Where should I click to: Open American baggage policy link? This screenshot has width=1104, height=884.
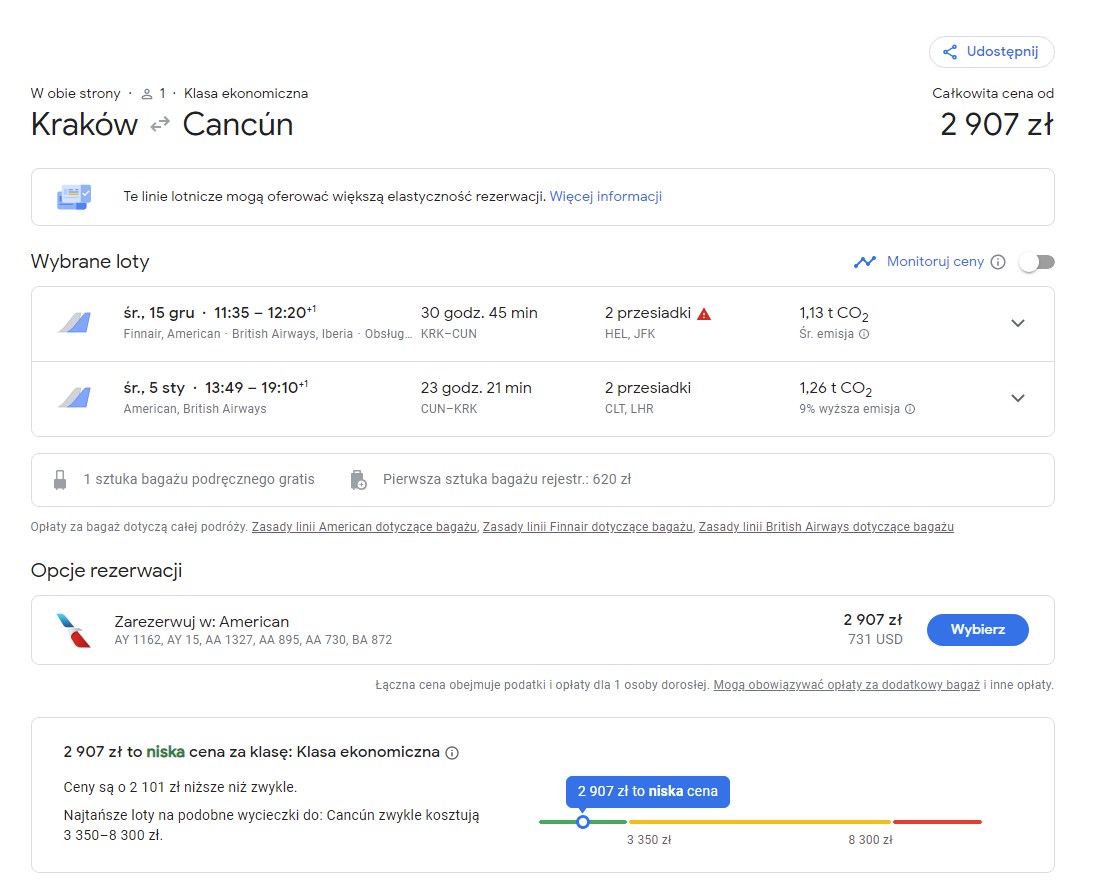(364, 527)
